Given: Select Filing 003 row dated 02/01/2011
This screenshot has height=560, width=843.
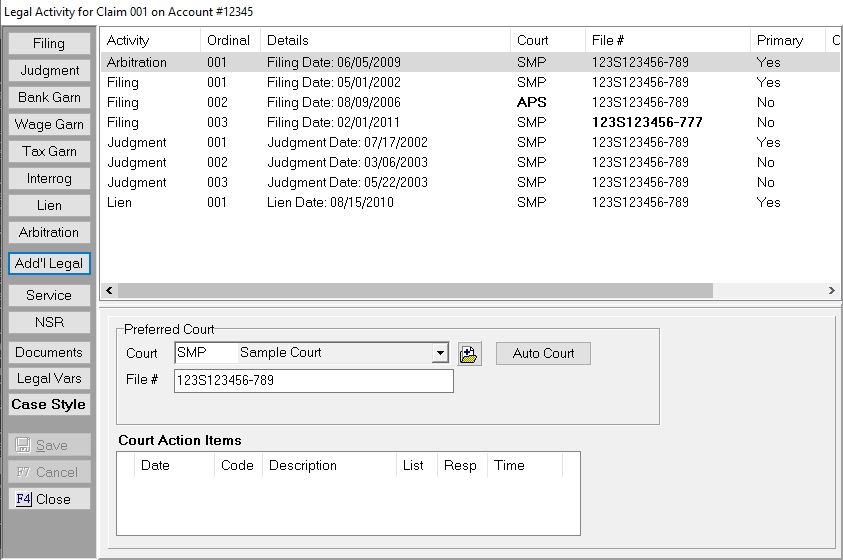Looking at the screenshot, I should [400, 122].
